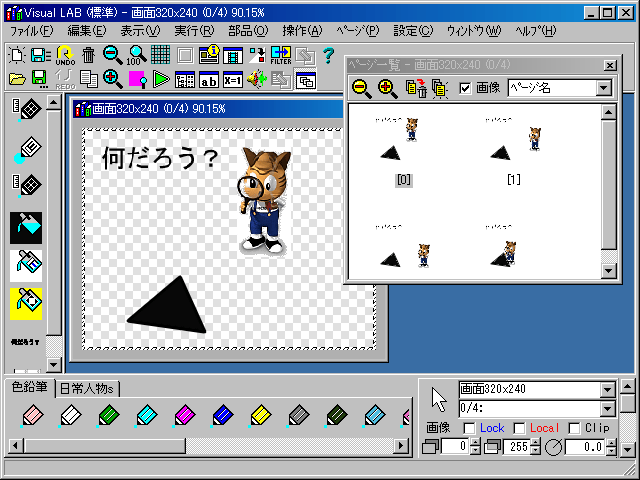Uncheck the 画像 checkbox in page list
640x480 pixels.
click(x=465, y=89)
